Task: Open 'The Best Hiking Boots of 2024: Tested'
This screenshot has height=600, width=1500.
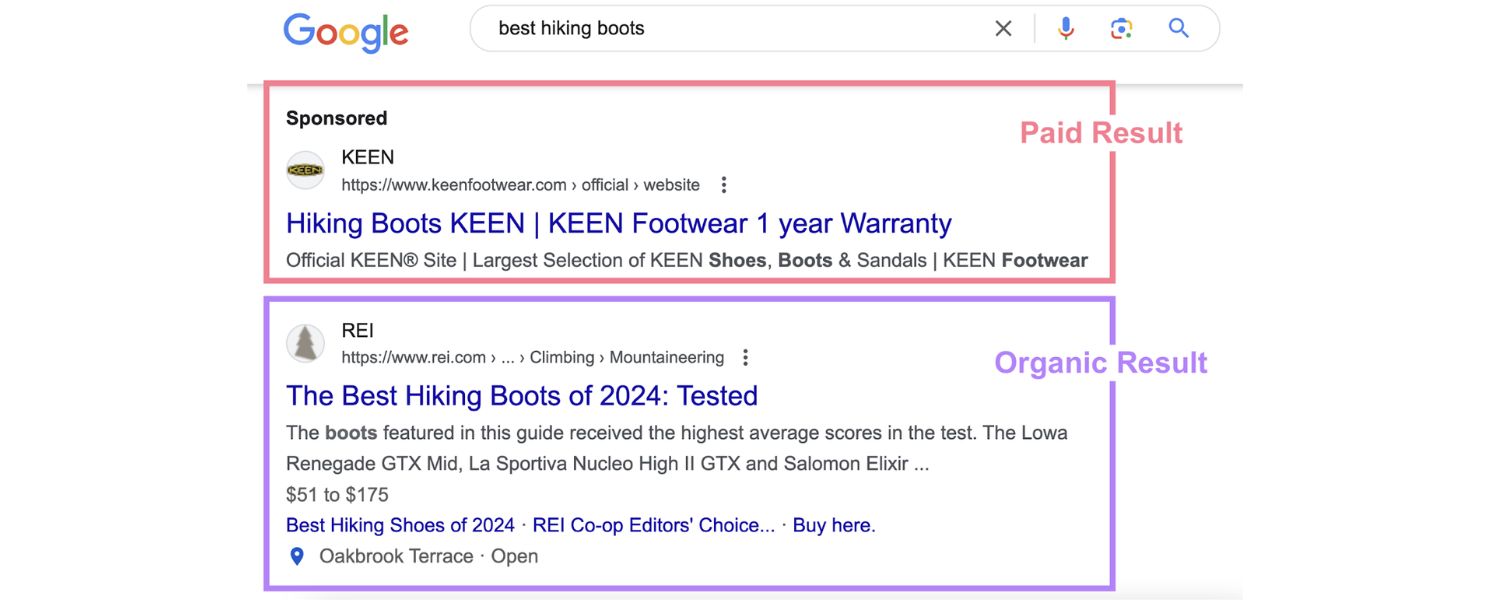Action: tap(521, 396)
